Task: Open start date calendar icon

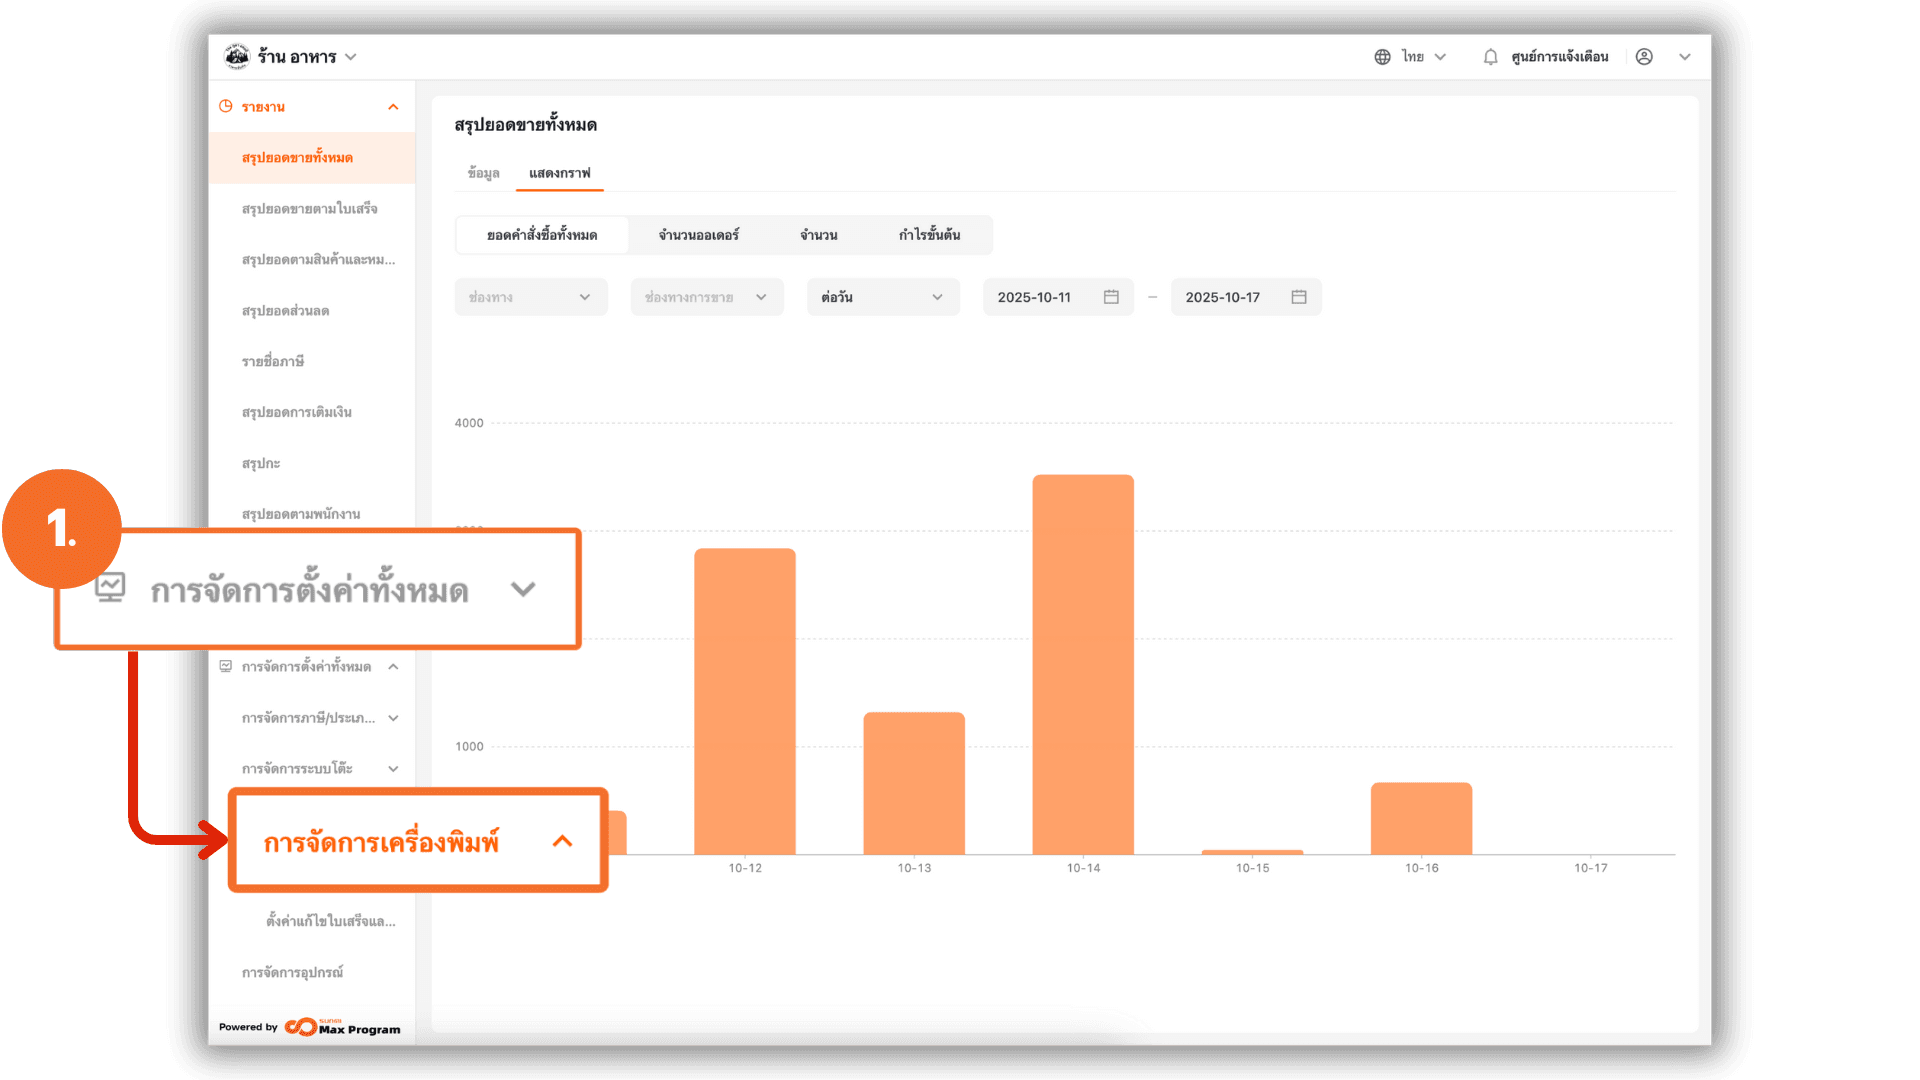Action: point(1111,297)
